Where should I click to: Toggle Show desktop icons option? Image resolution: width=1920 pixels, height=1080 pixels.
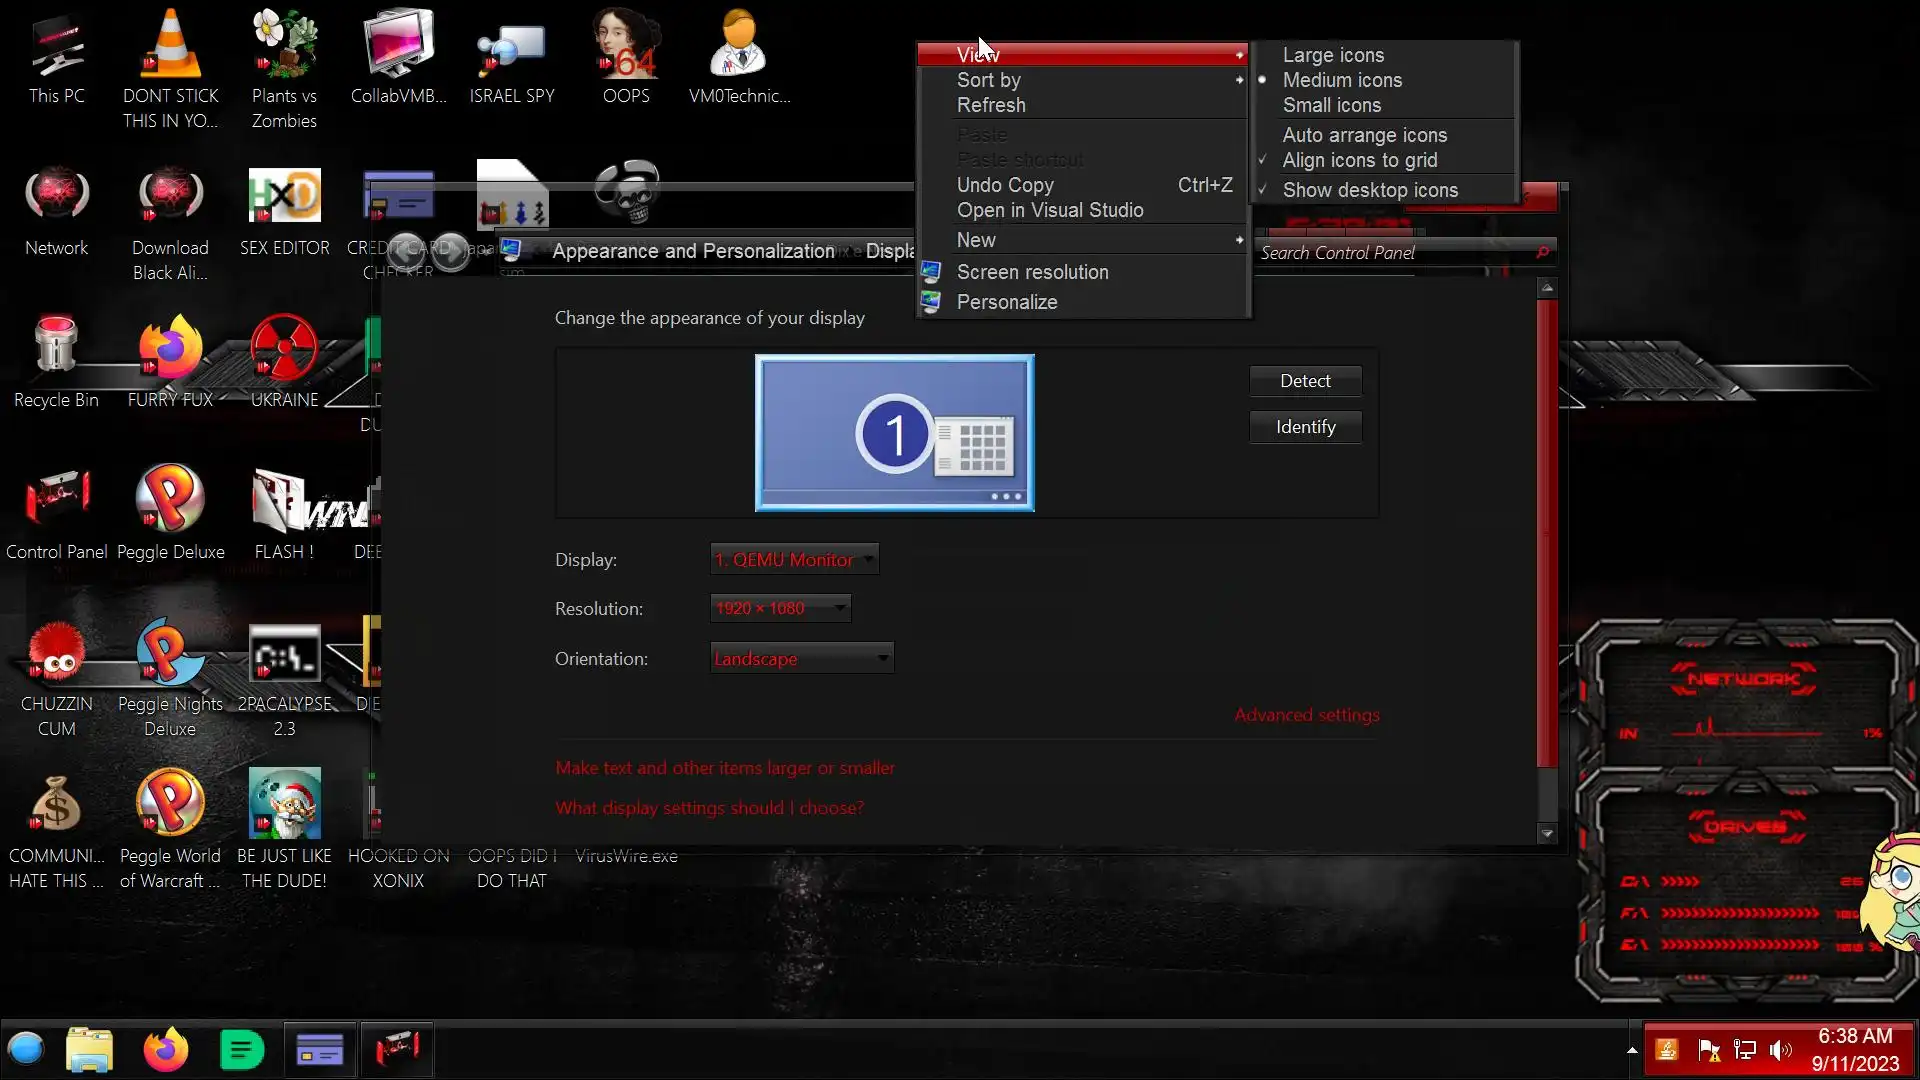1370,190
